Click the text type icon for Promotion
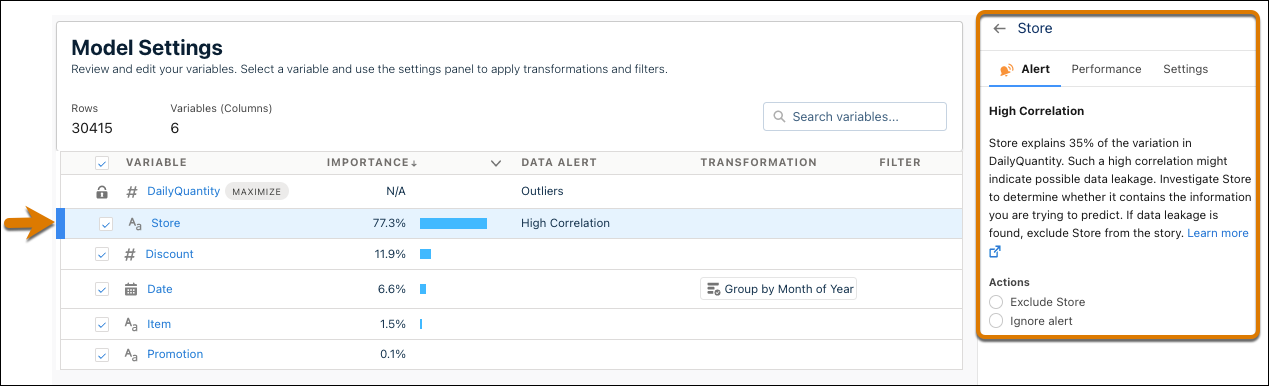The image size is (1269, 386). click(131, 354)
